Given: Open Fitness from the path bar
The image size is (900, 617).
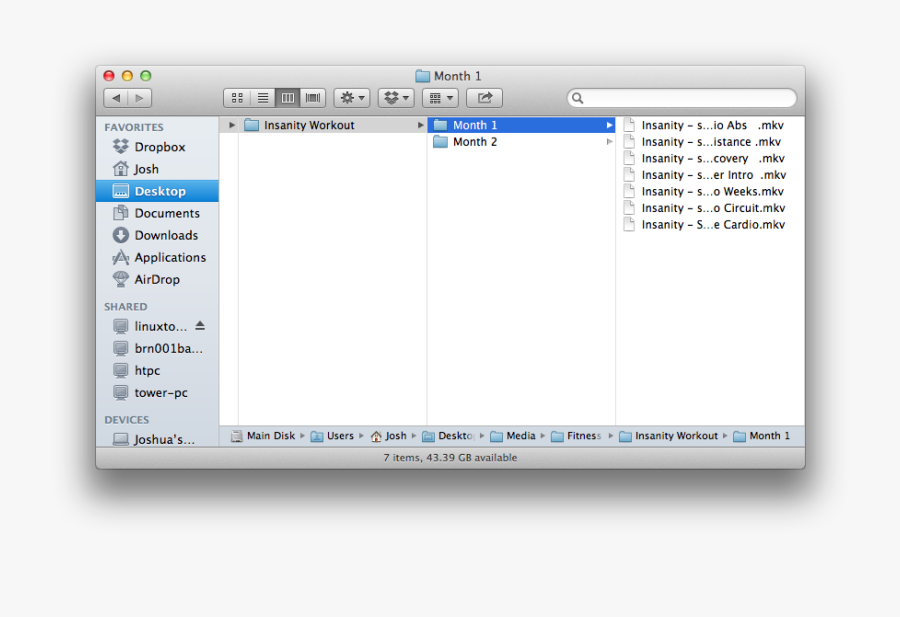Looking at the screenshot, I should tap(578, 436).
